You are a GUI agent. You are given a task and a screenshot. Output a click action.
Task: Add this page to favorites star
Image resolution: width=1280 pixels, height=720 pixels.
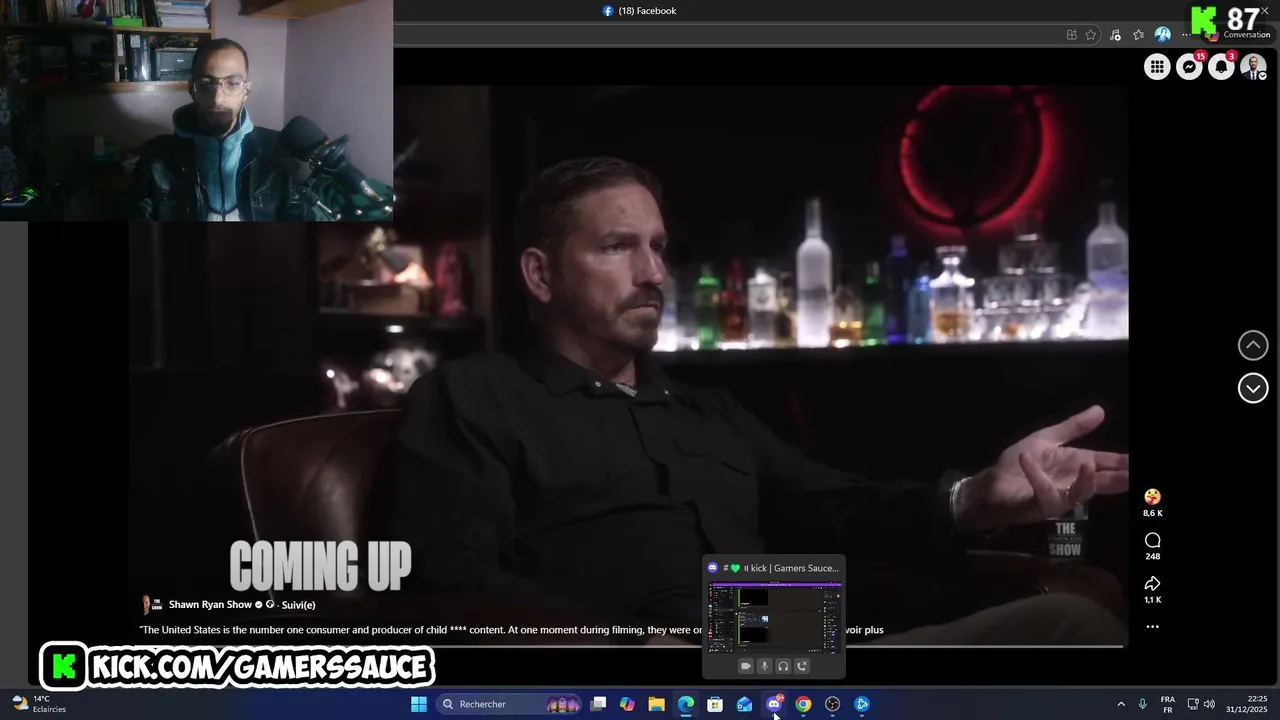click(x=1091, y=35)
